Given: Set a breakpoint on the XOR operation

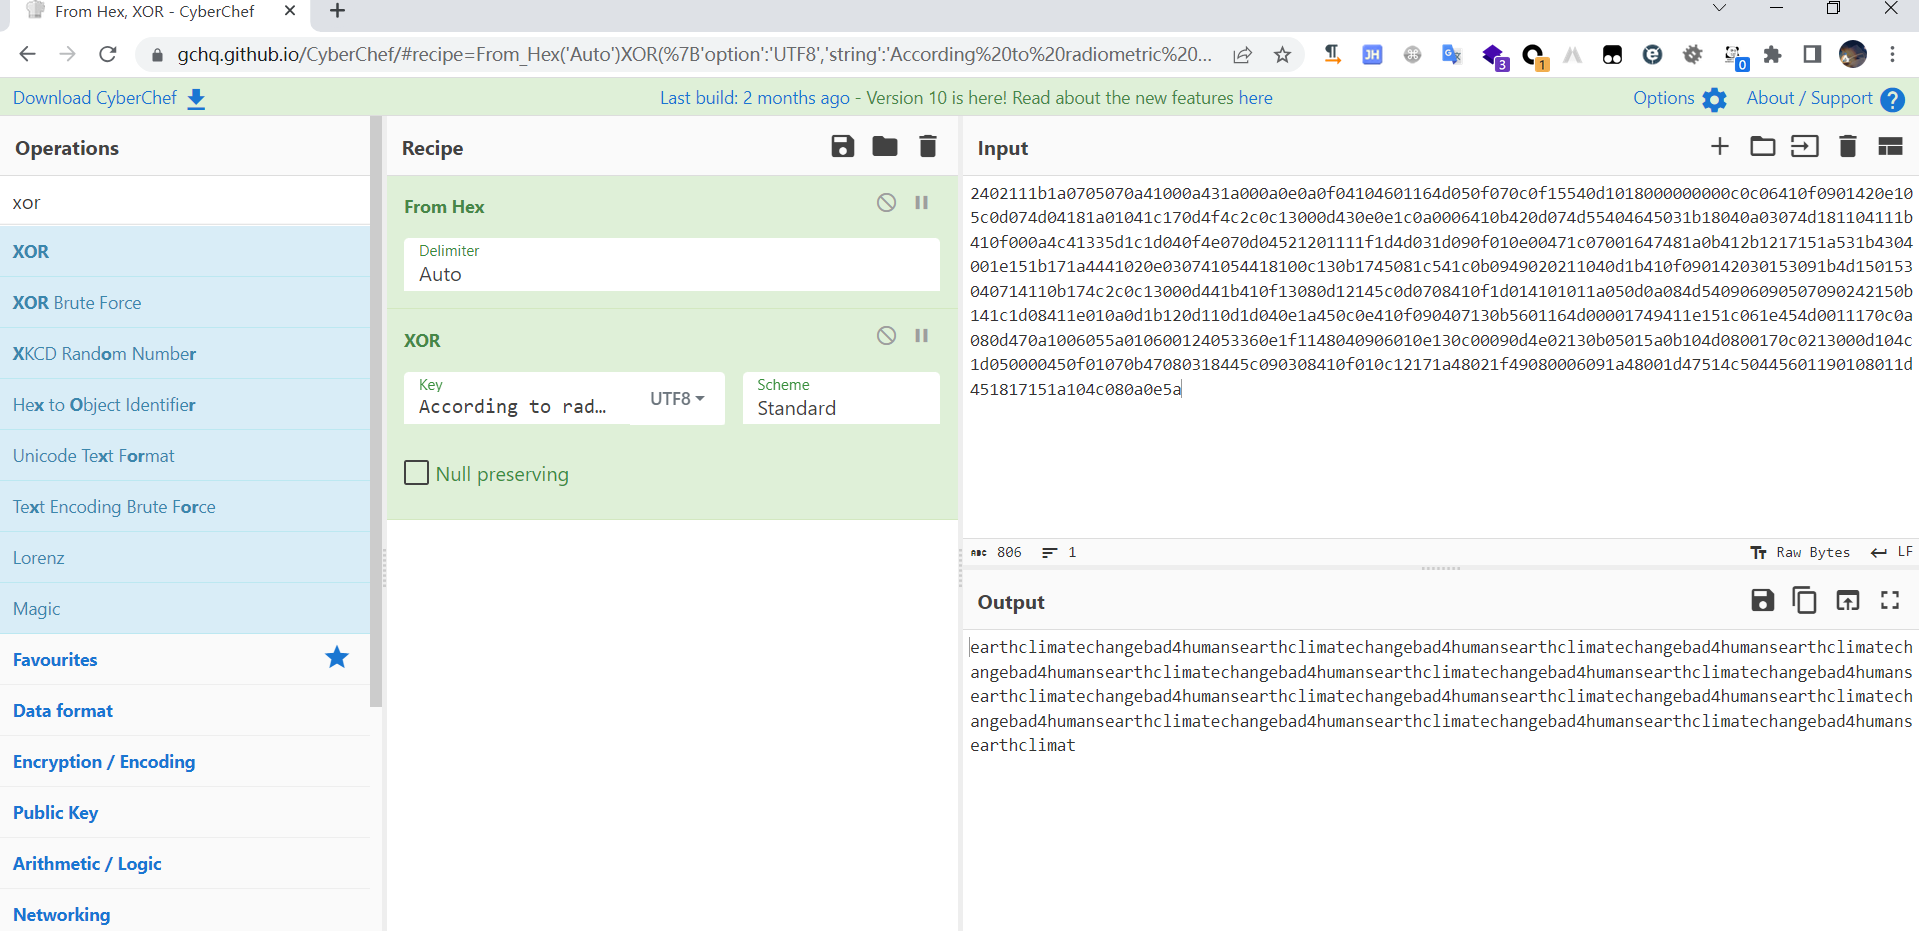Looking at the screenshot, I should click(x=922, y=336).
